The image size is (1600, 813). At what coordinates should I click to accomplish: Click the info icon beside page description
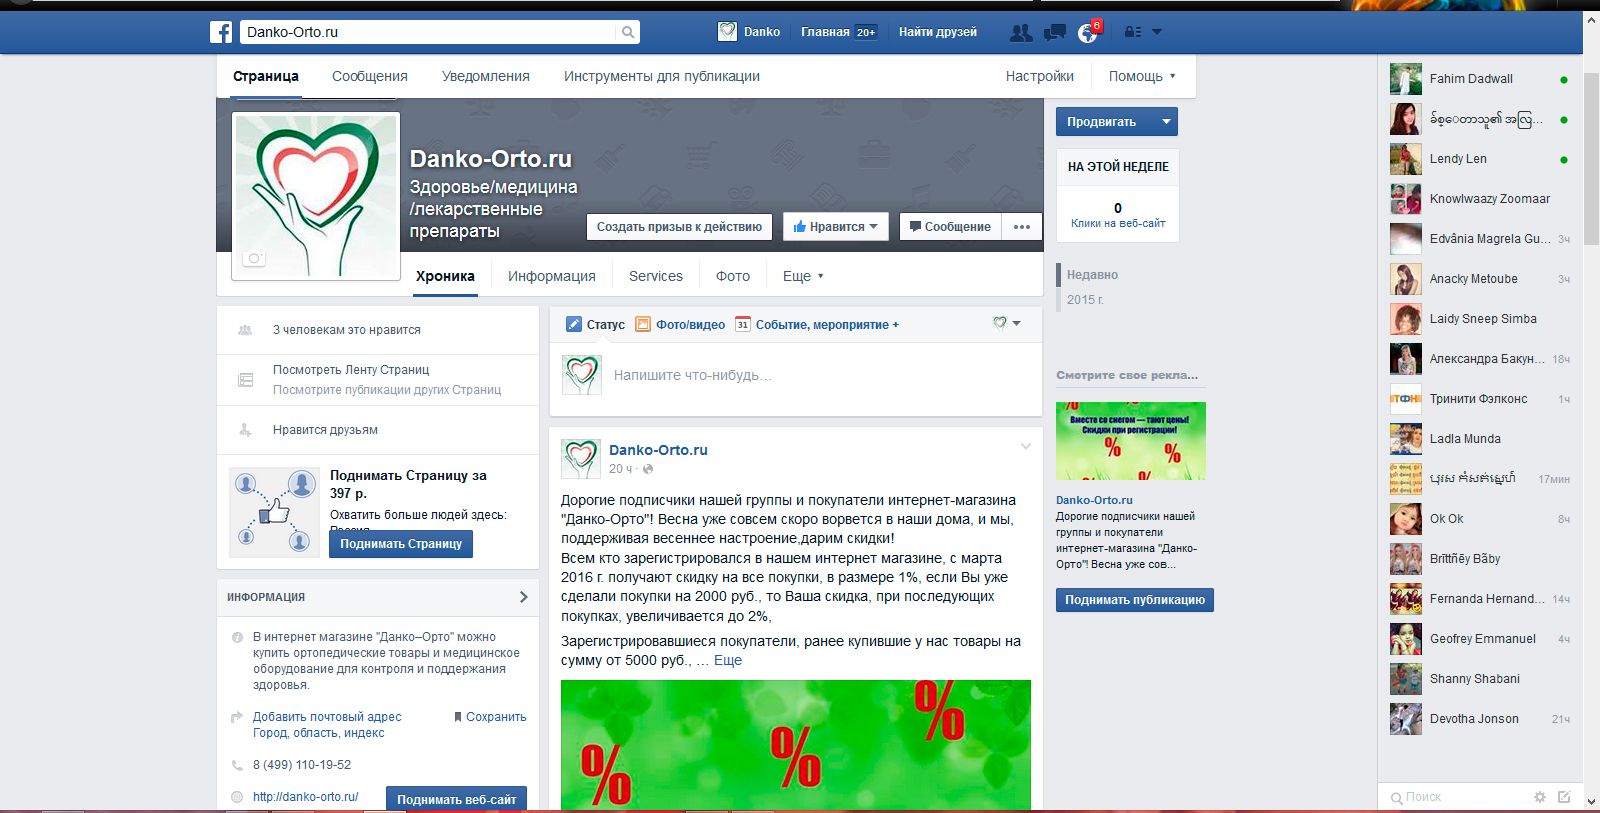pyautogui.click(x=237, y=637)
